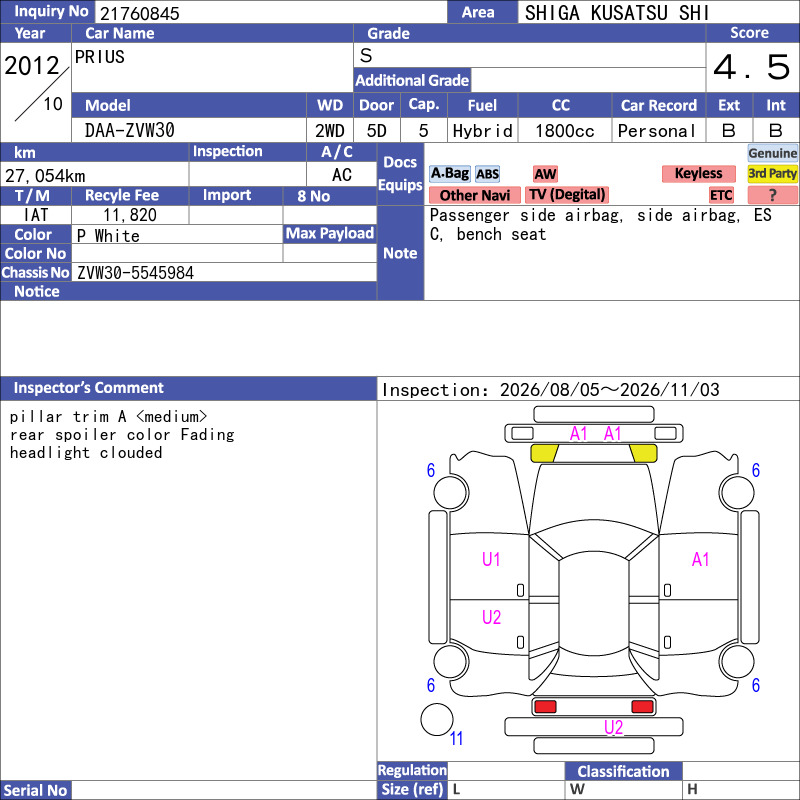Click the U1 damage mark on diagram
The width and height of the screenshot is (800, 800).
[x=491, y=560]
